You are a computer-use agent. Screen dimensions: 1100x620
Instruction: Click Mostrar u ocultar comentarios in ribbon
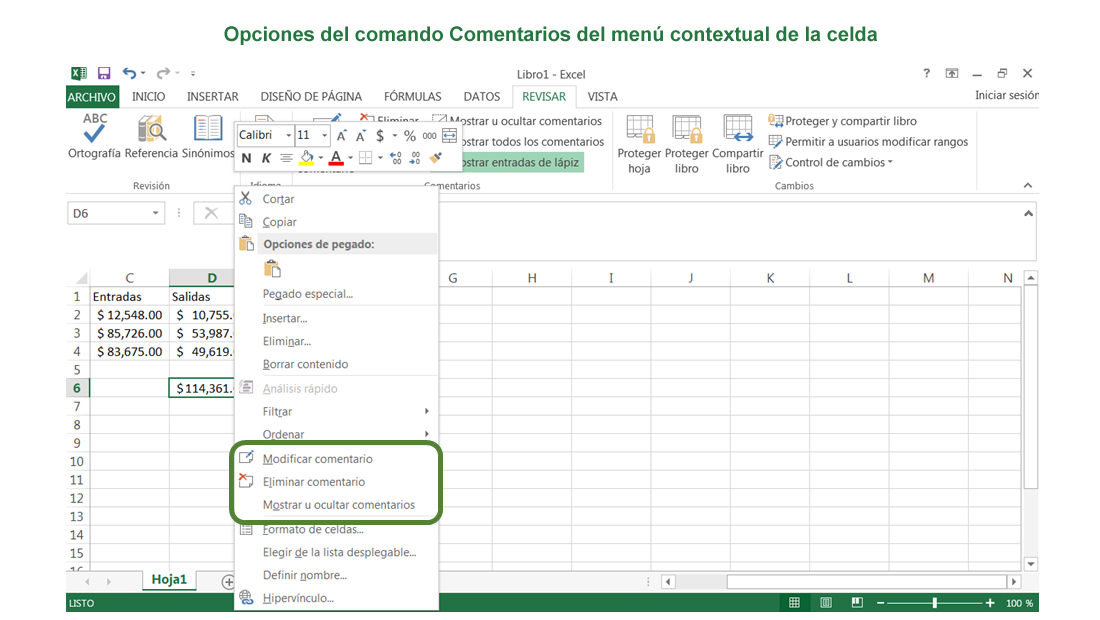click(x=517, y=121)
